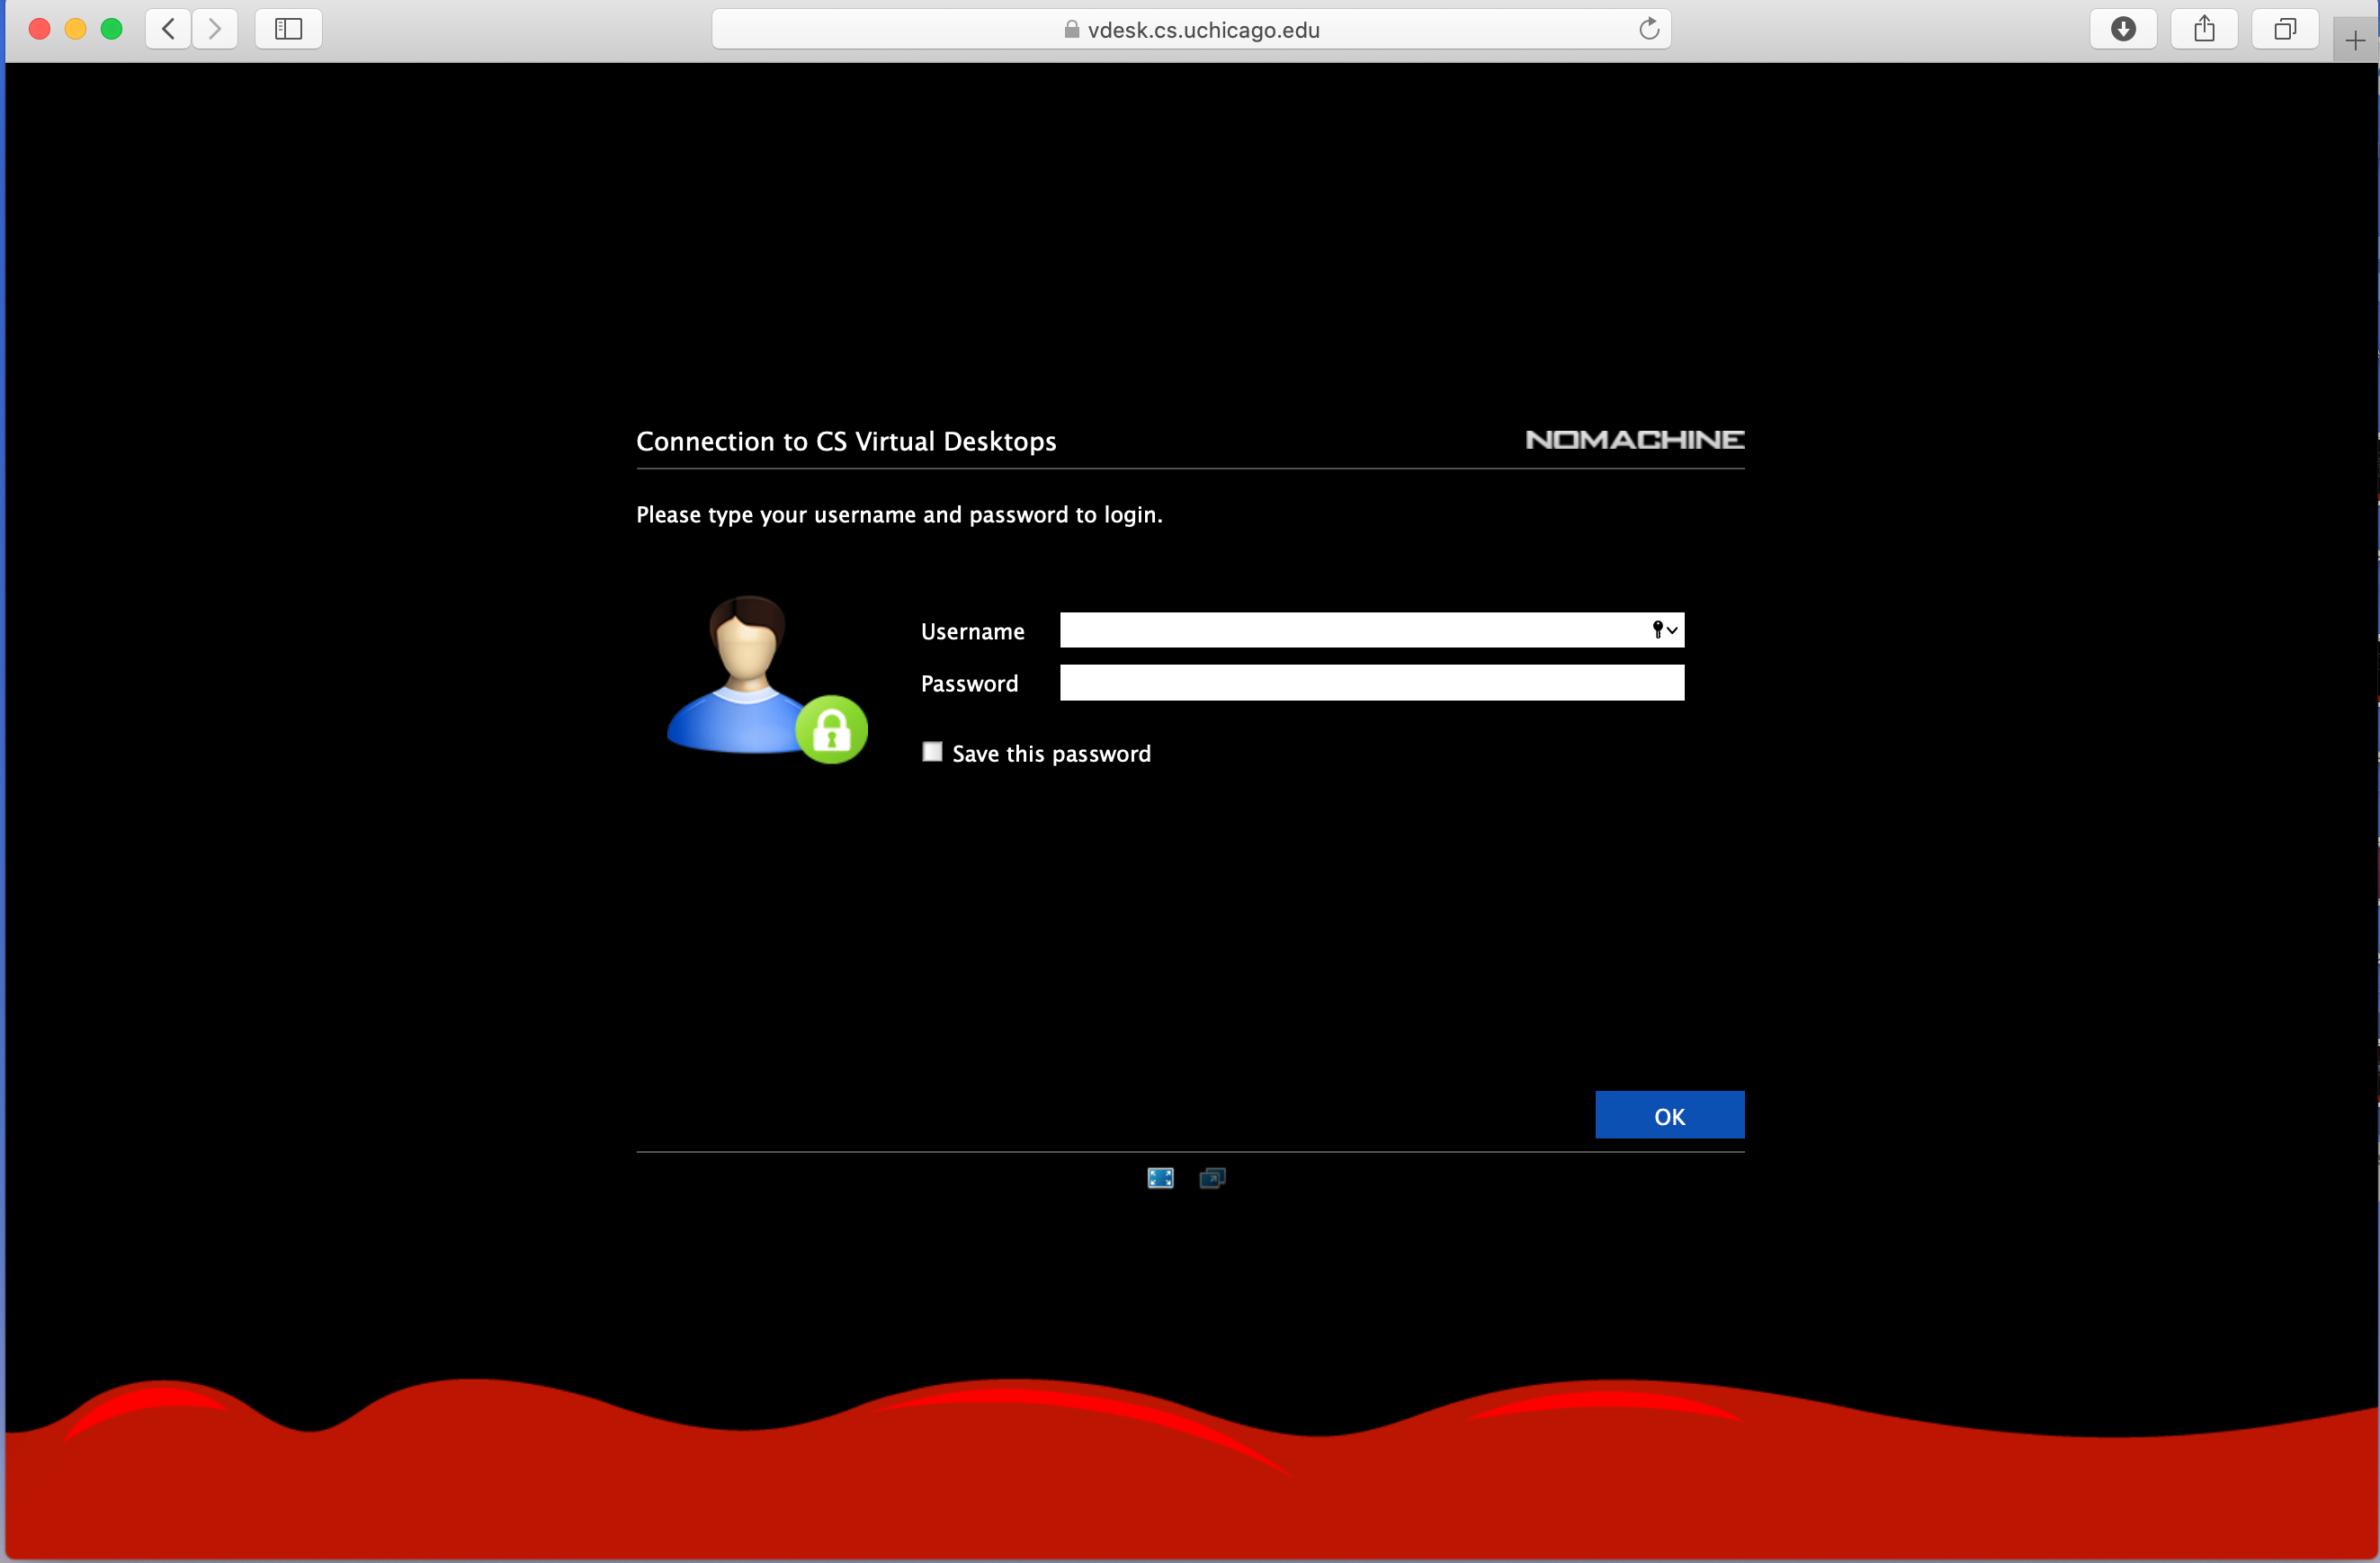
Task: Show all tabs overview icon
Action: point(2285,29)
